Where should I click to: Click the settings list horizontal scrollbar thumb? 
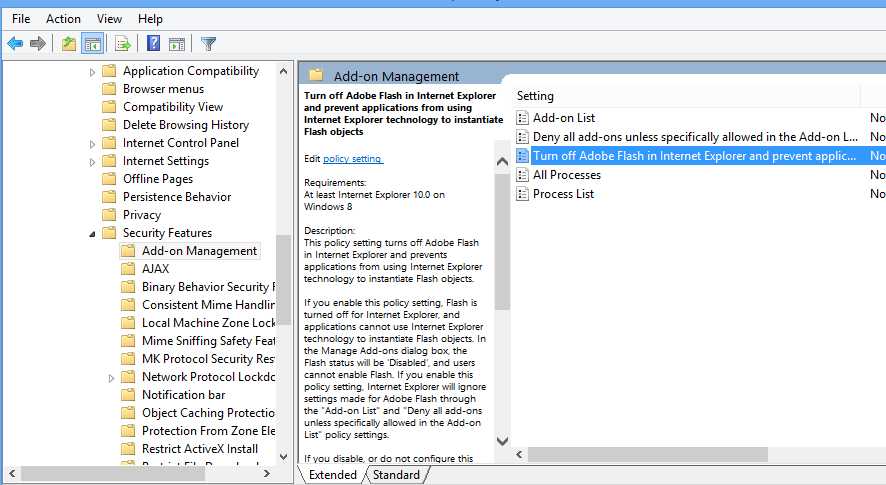coord(648,454)
